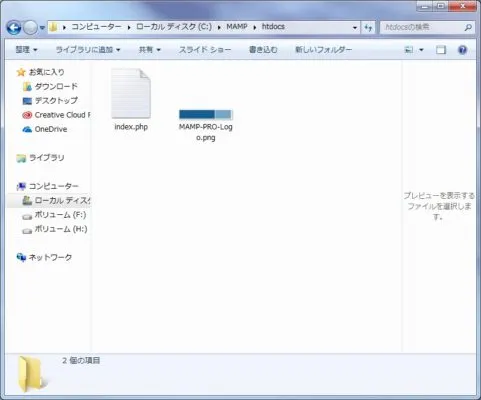Click the change view icon
This screenshot has width=481, height=400.
(409, 50)
